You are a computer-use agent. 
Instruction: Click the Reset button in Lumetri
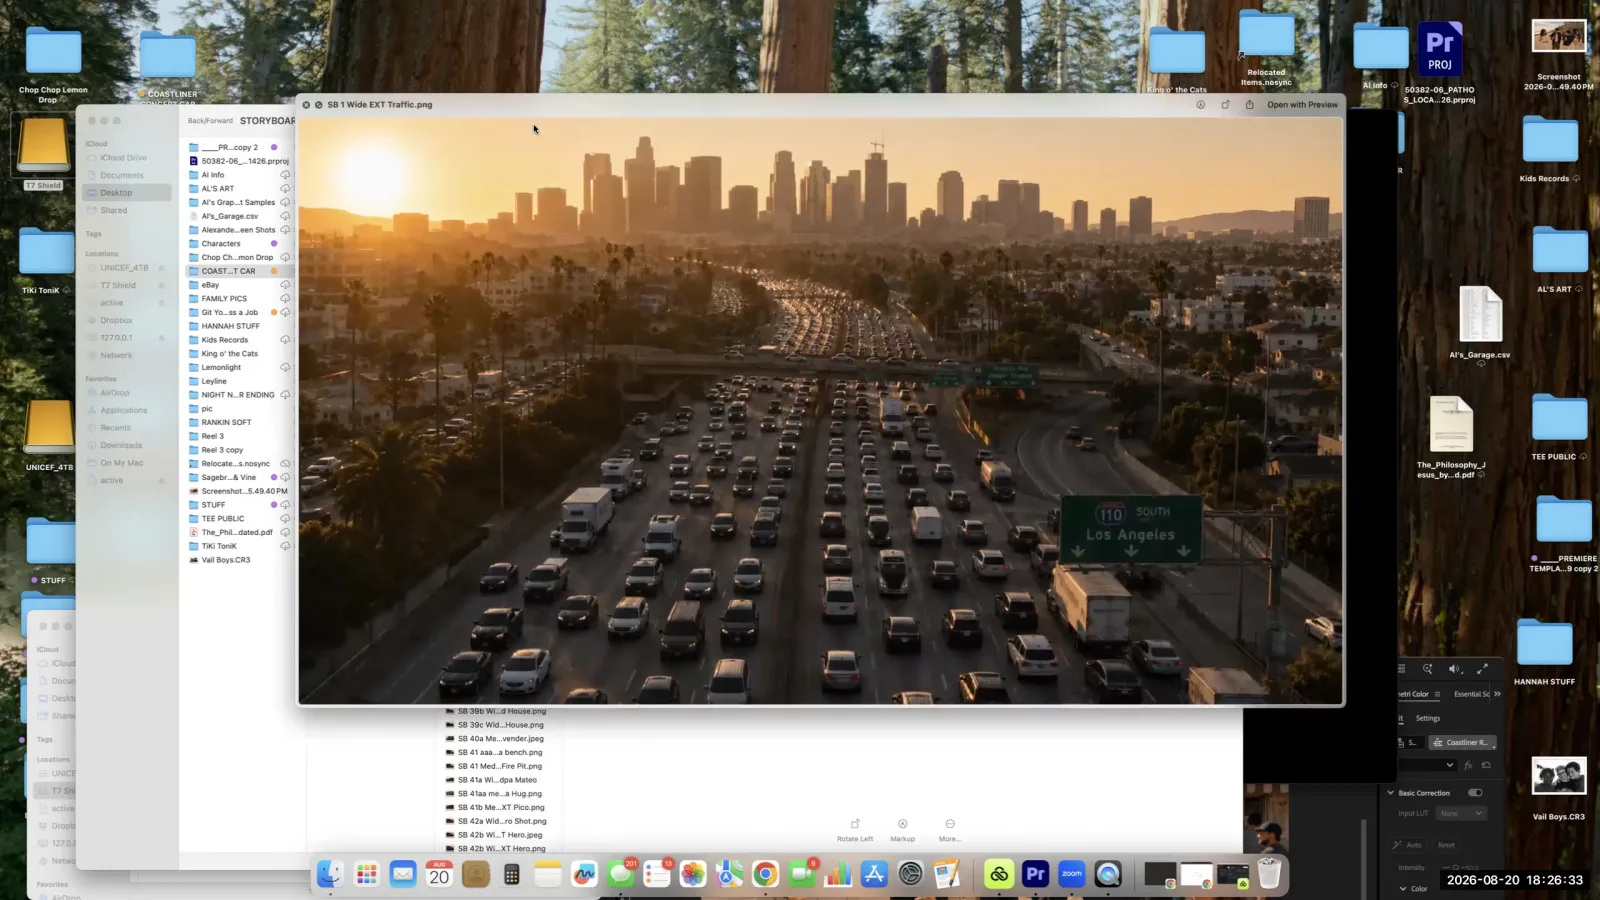click(1446, 845)
